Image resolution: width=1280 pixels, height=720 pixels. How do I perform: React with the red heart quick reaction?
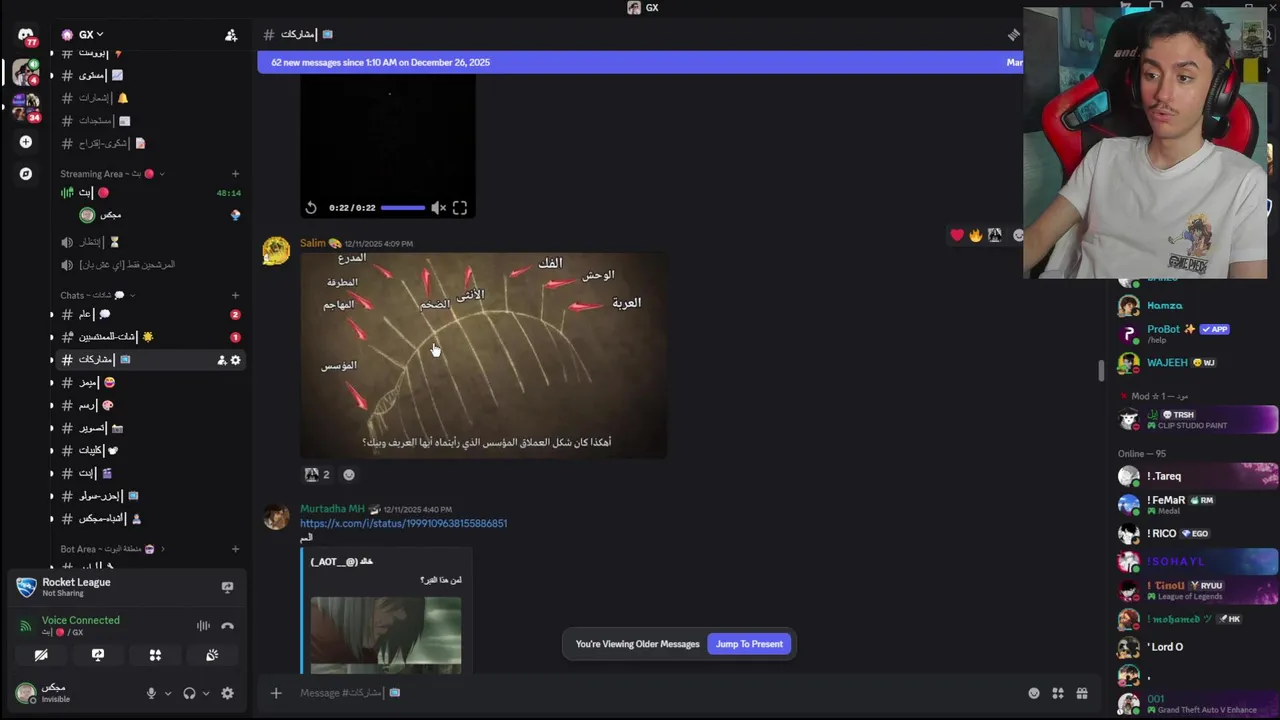pyautogui.click(x=957, y=235)
